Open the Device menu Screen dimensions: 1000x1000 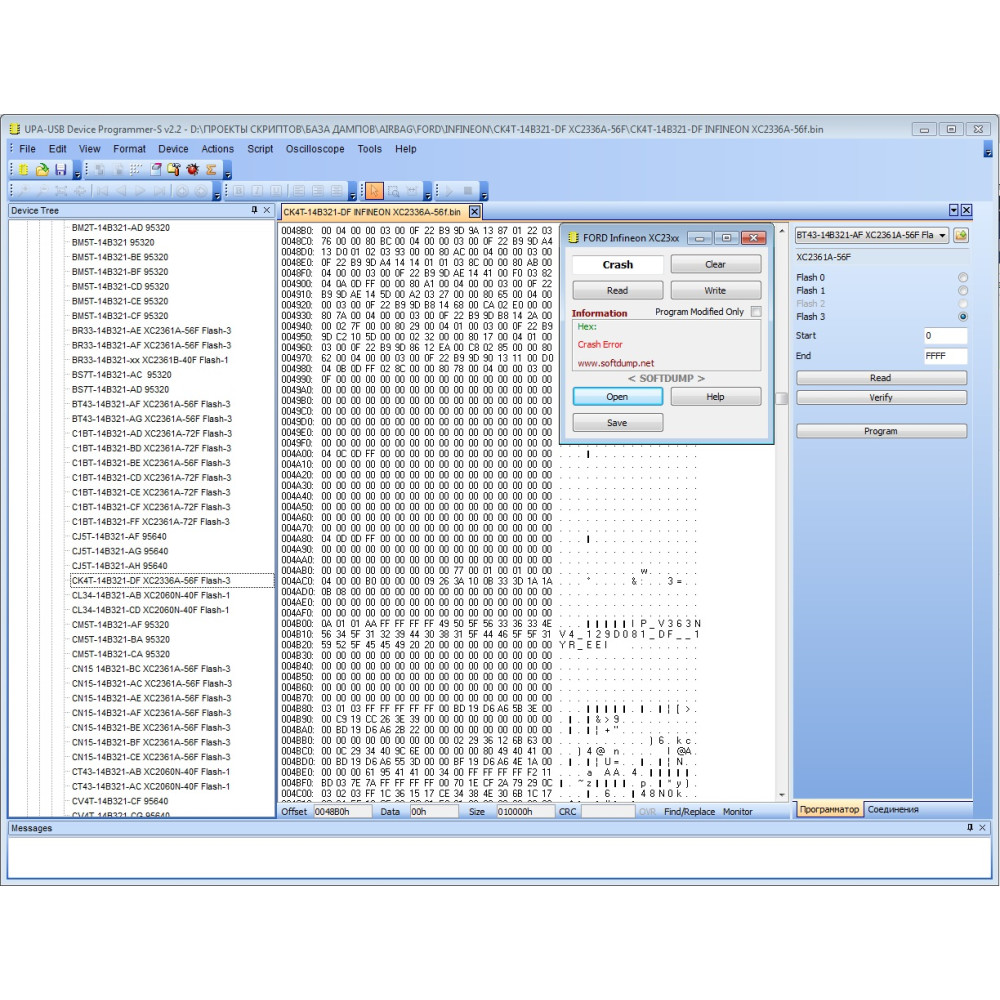173,149
